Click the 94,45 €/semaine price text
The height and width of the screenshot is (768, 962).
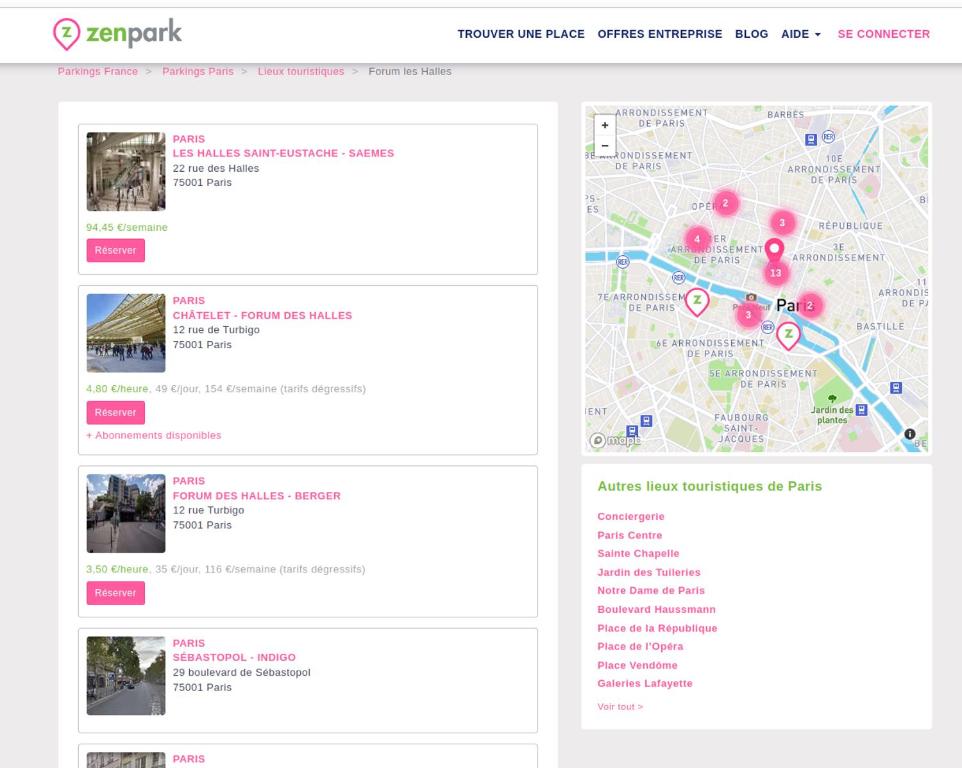coord(126,227)
